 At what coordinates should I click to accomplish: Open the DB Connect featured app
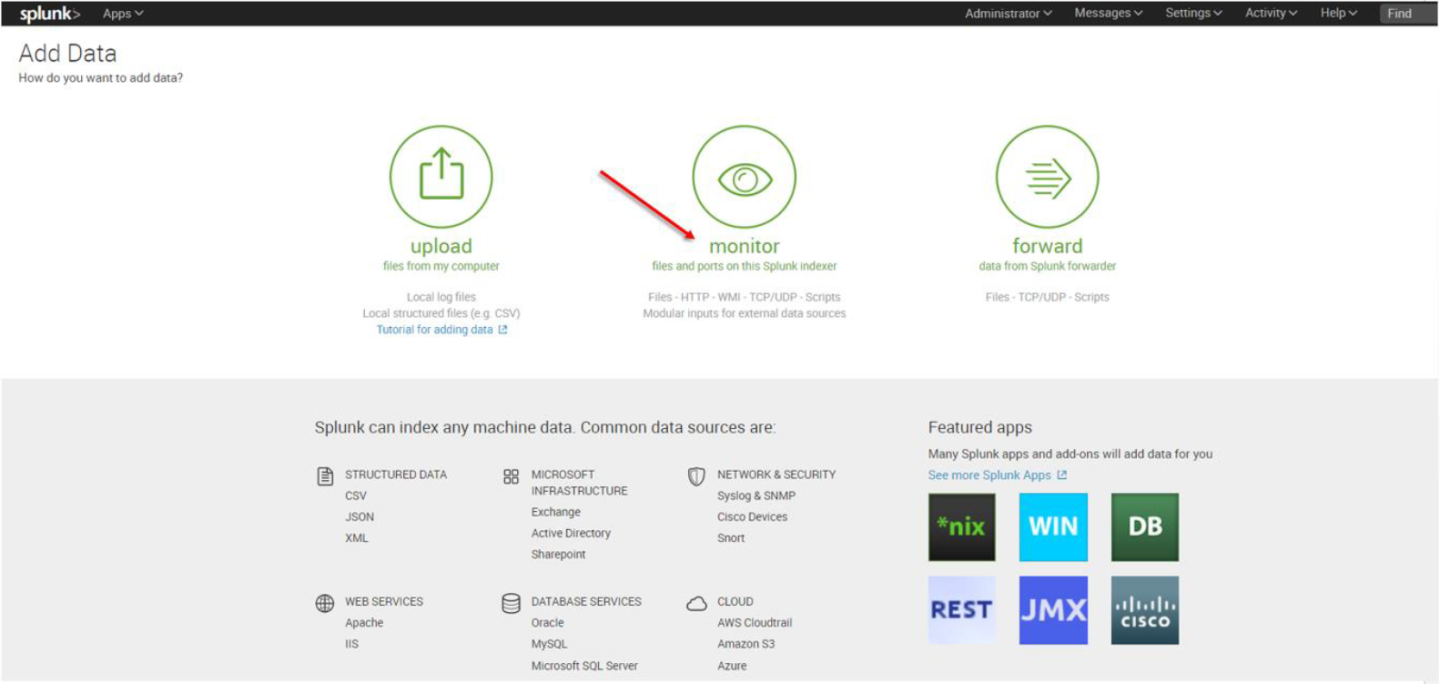coord(1144,527)
